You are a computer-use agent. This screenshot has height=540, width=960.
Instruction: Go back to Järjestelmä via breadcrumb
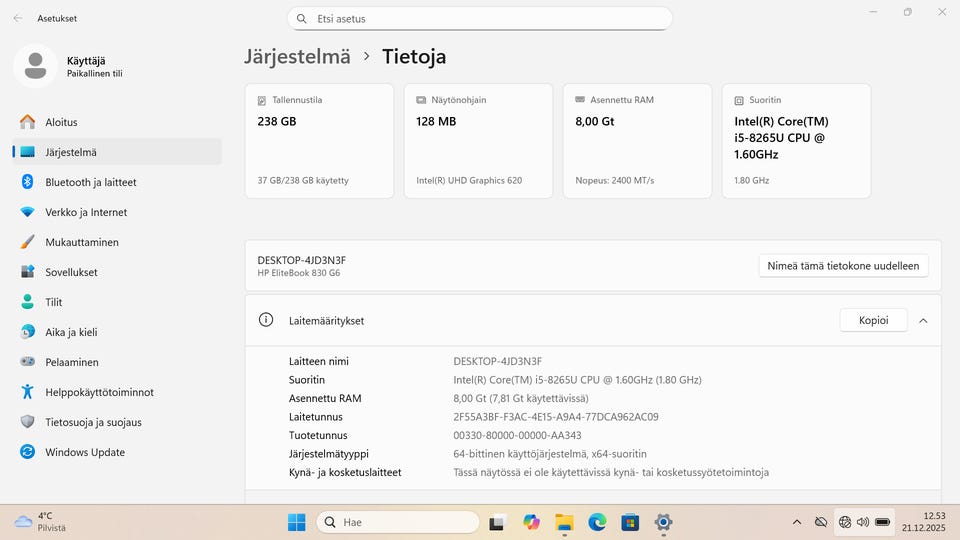click(x=298, y=56)
